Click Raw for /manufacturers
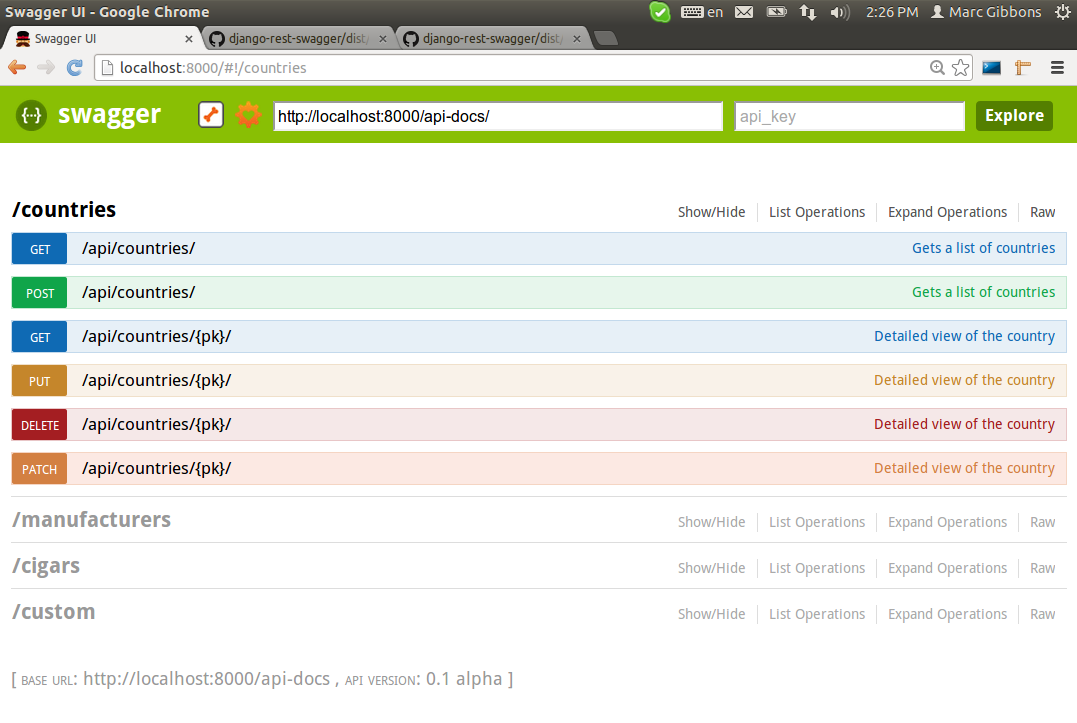 [x=1042, y=522]
